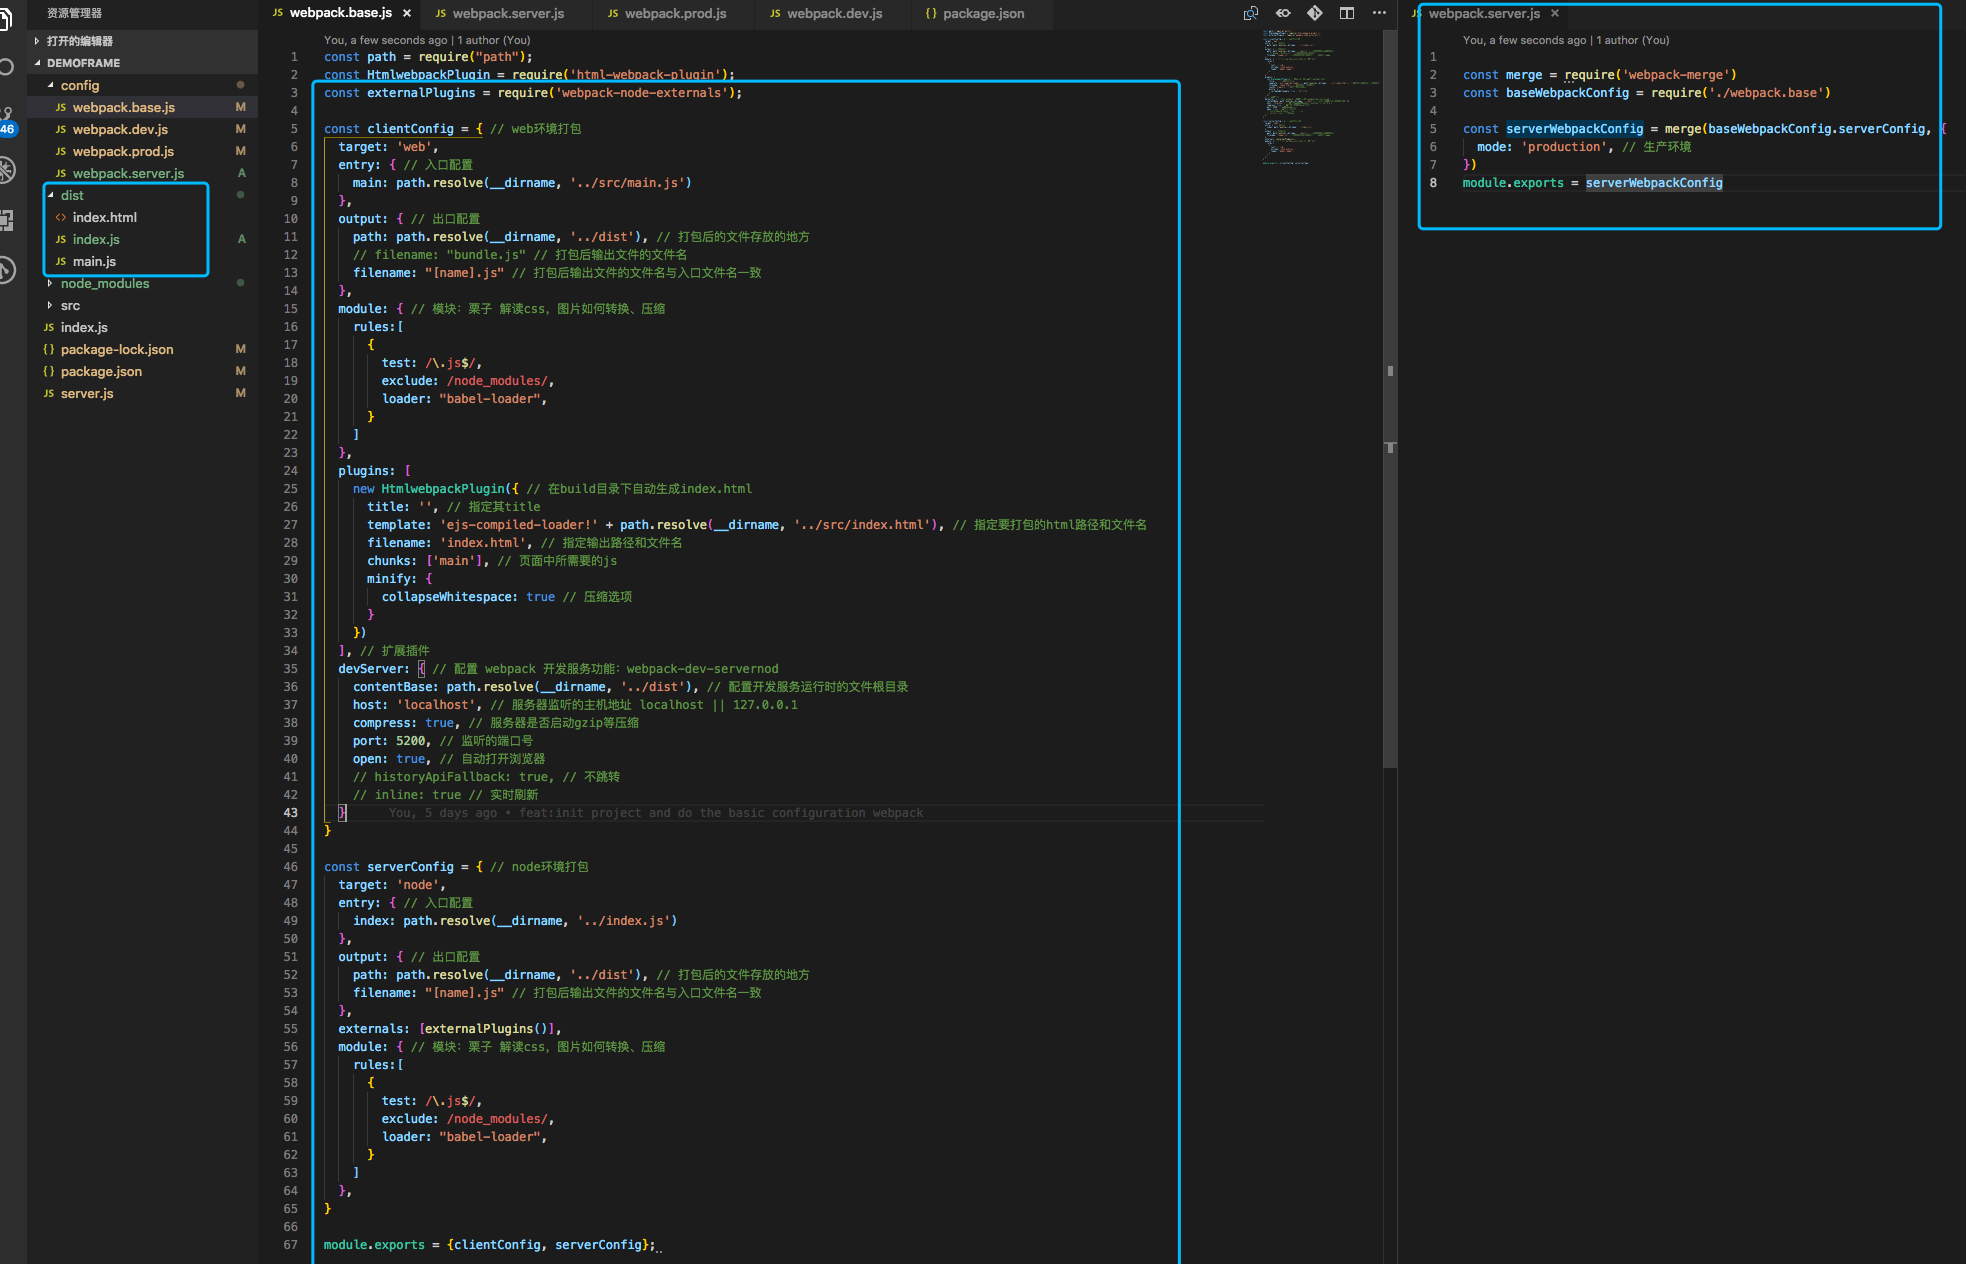Switch to the package.json tab
Screen dimensions: 1966x1264
983,13
